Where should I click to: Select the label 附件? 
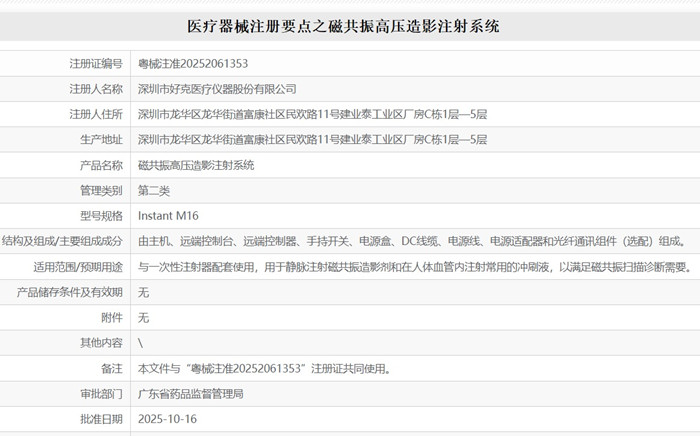point(112,318)
